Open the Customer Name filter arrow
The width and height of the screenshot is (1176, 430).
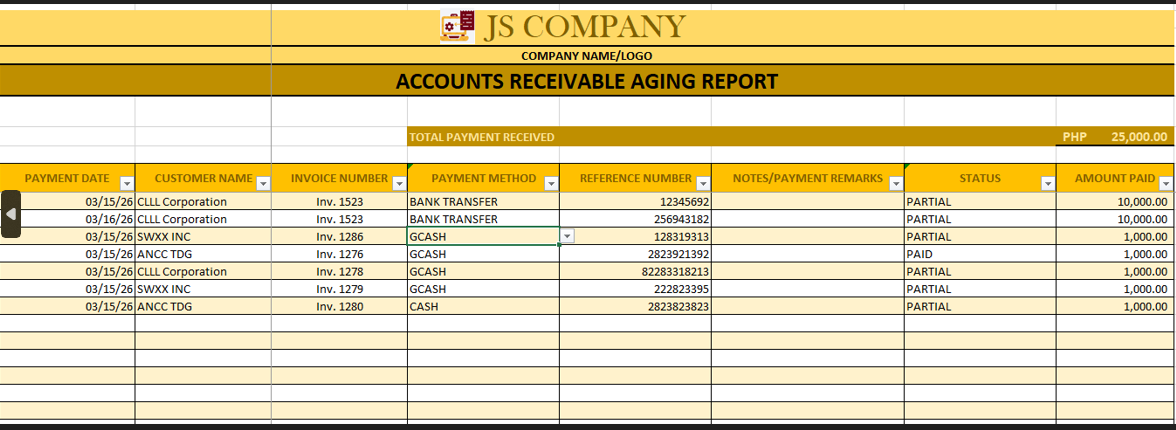point(263,183)
